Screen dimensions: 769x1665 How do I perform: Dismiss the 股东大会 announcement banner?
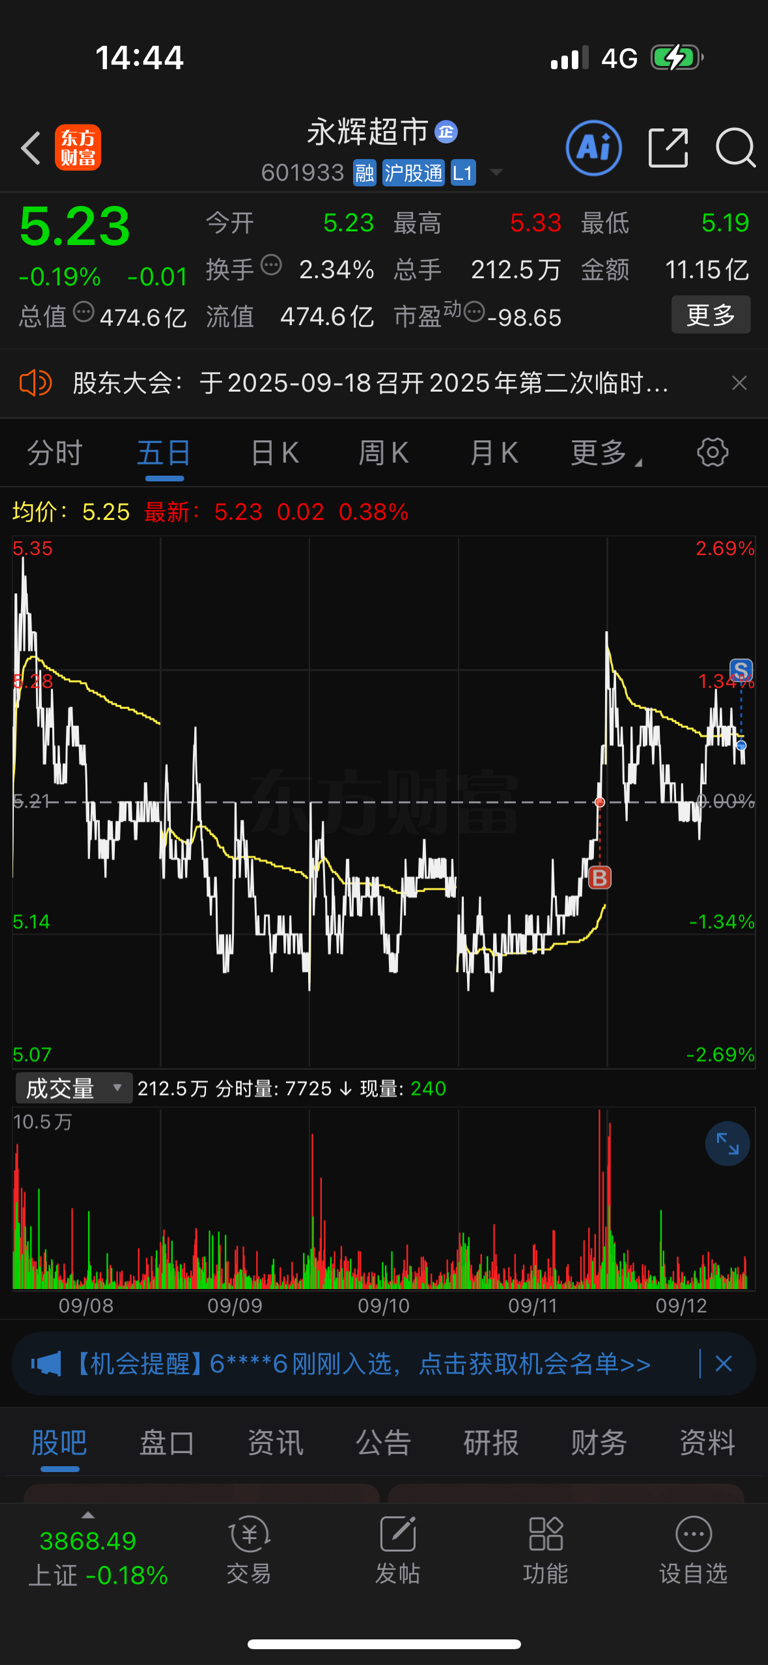pos(739,383)
